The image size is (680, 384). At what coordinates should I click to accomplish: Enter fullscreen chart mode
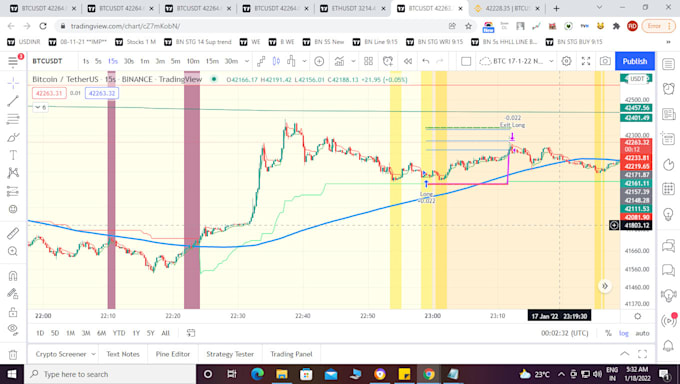pos(586,61)
